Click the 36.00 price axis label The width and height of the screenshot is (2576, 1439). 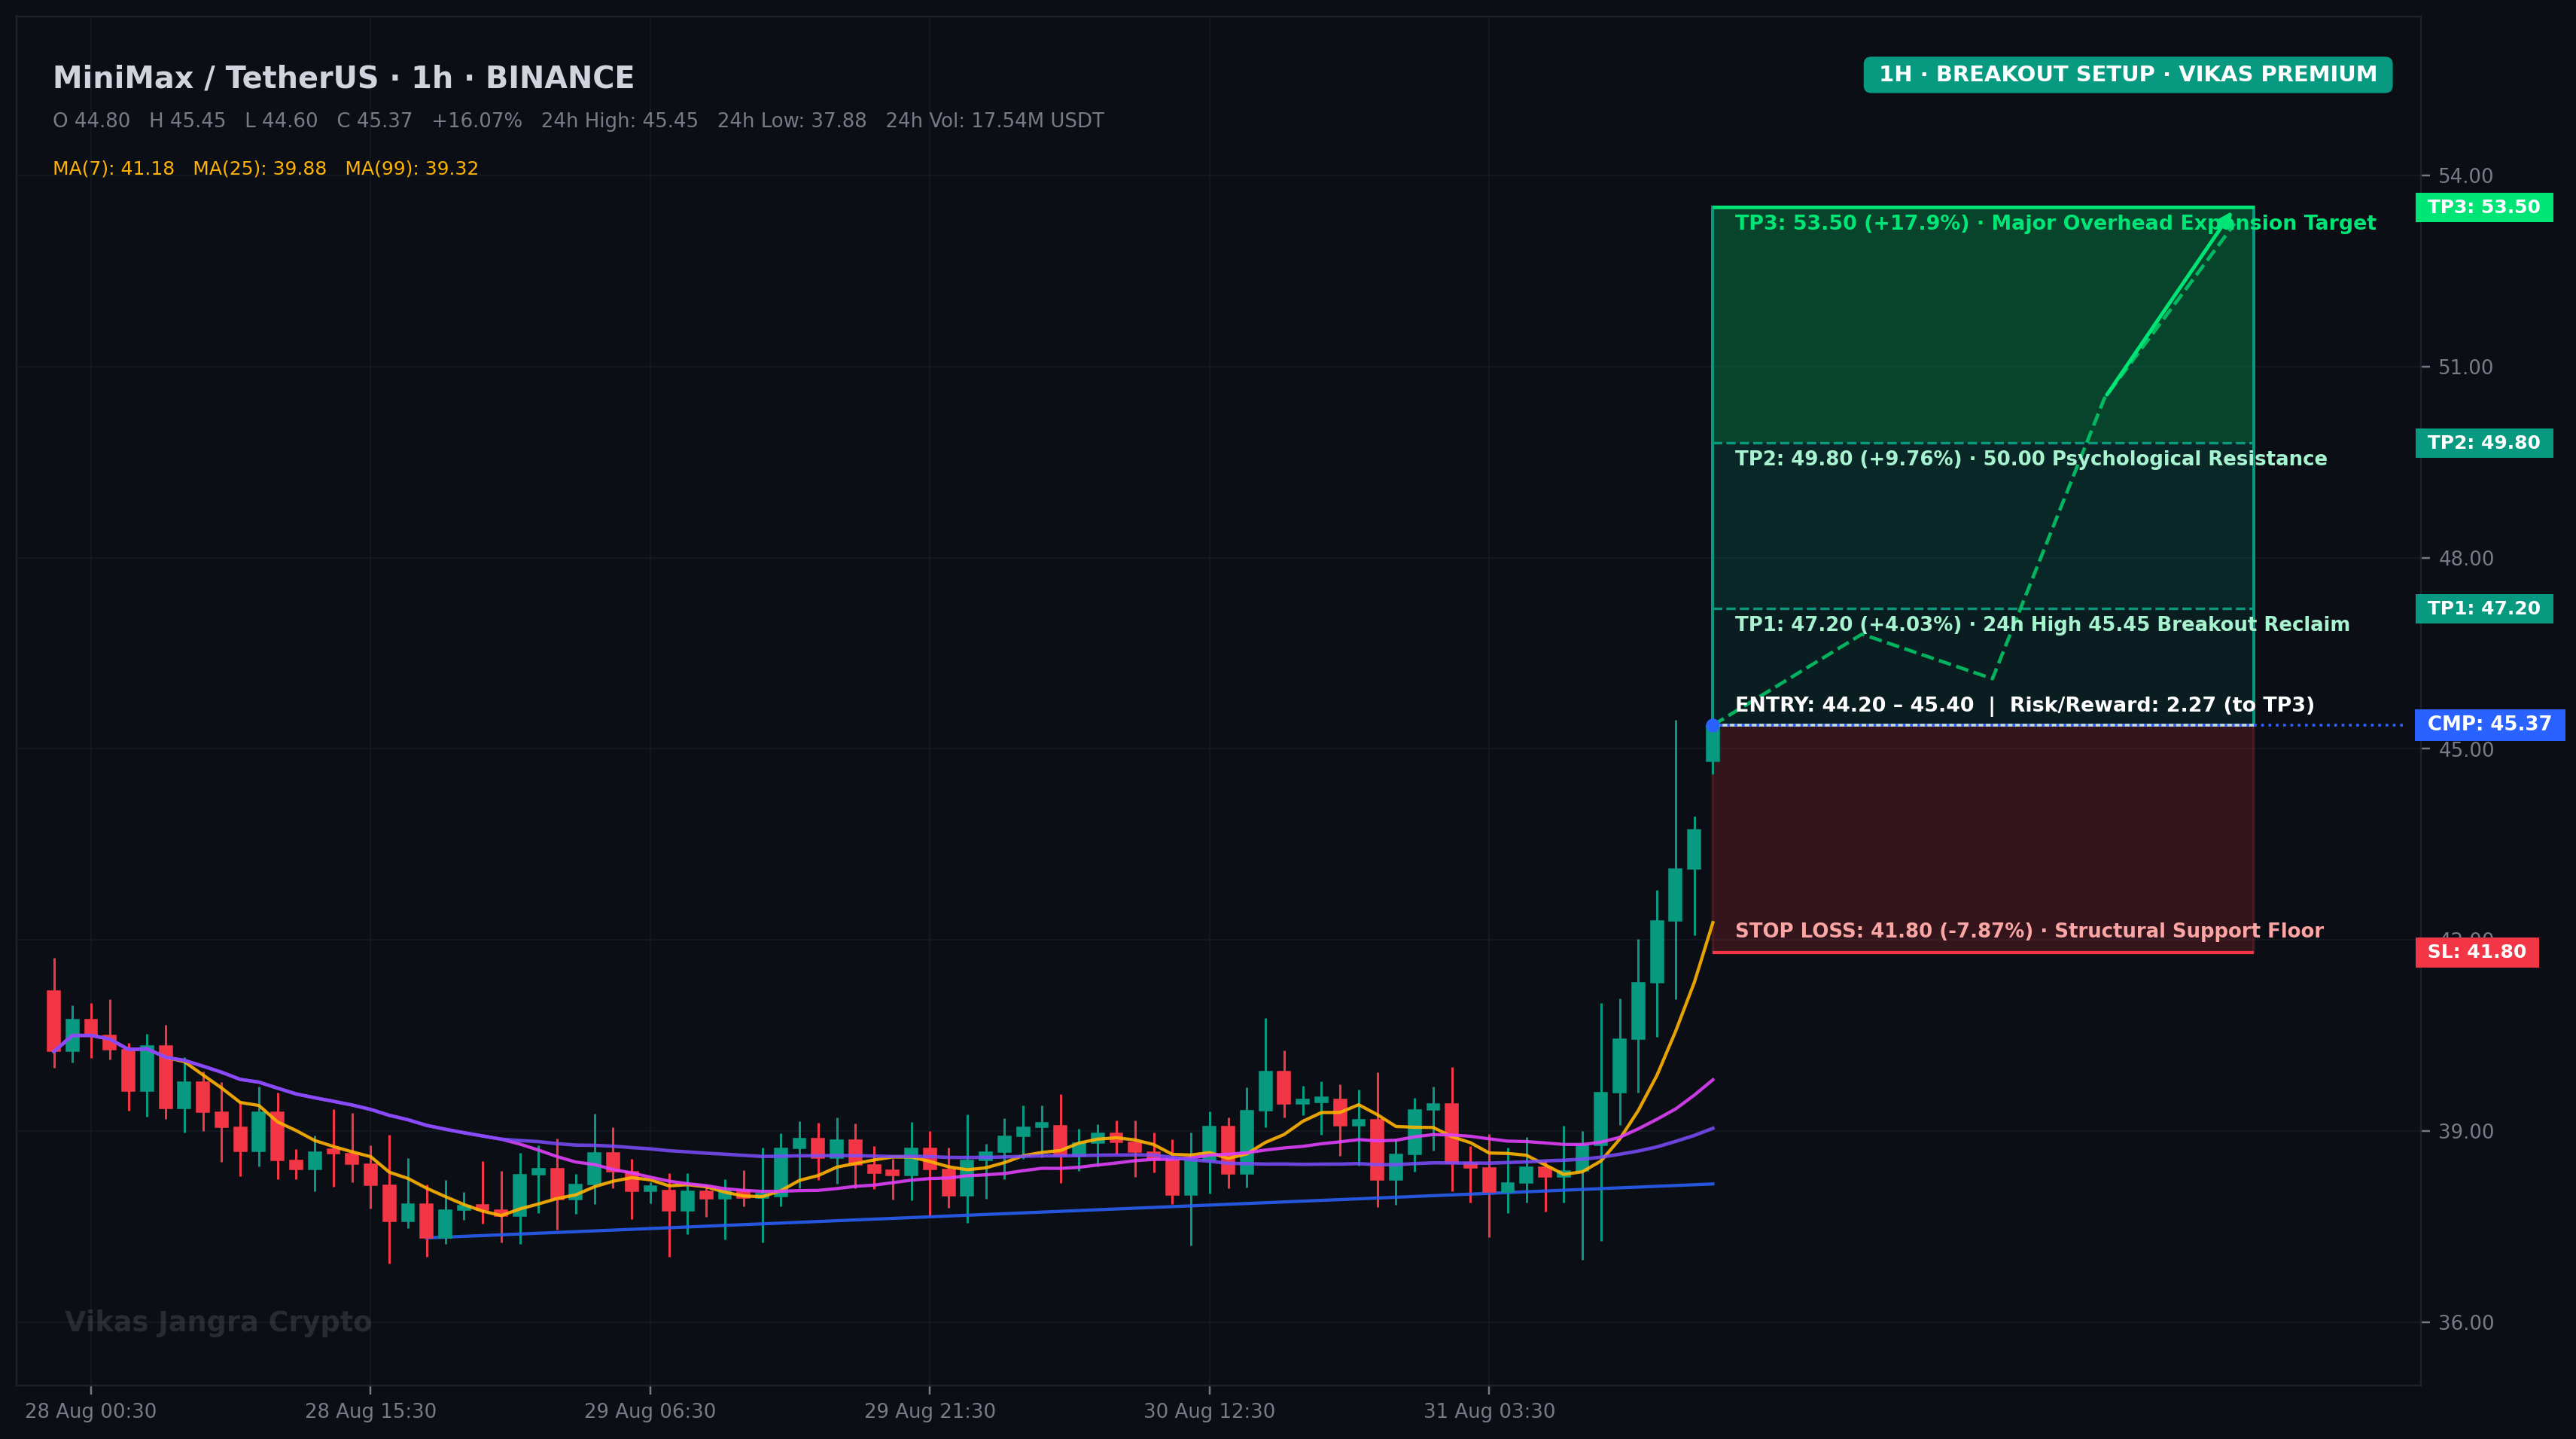2465,1322
